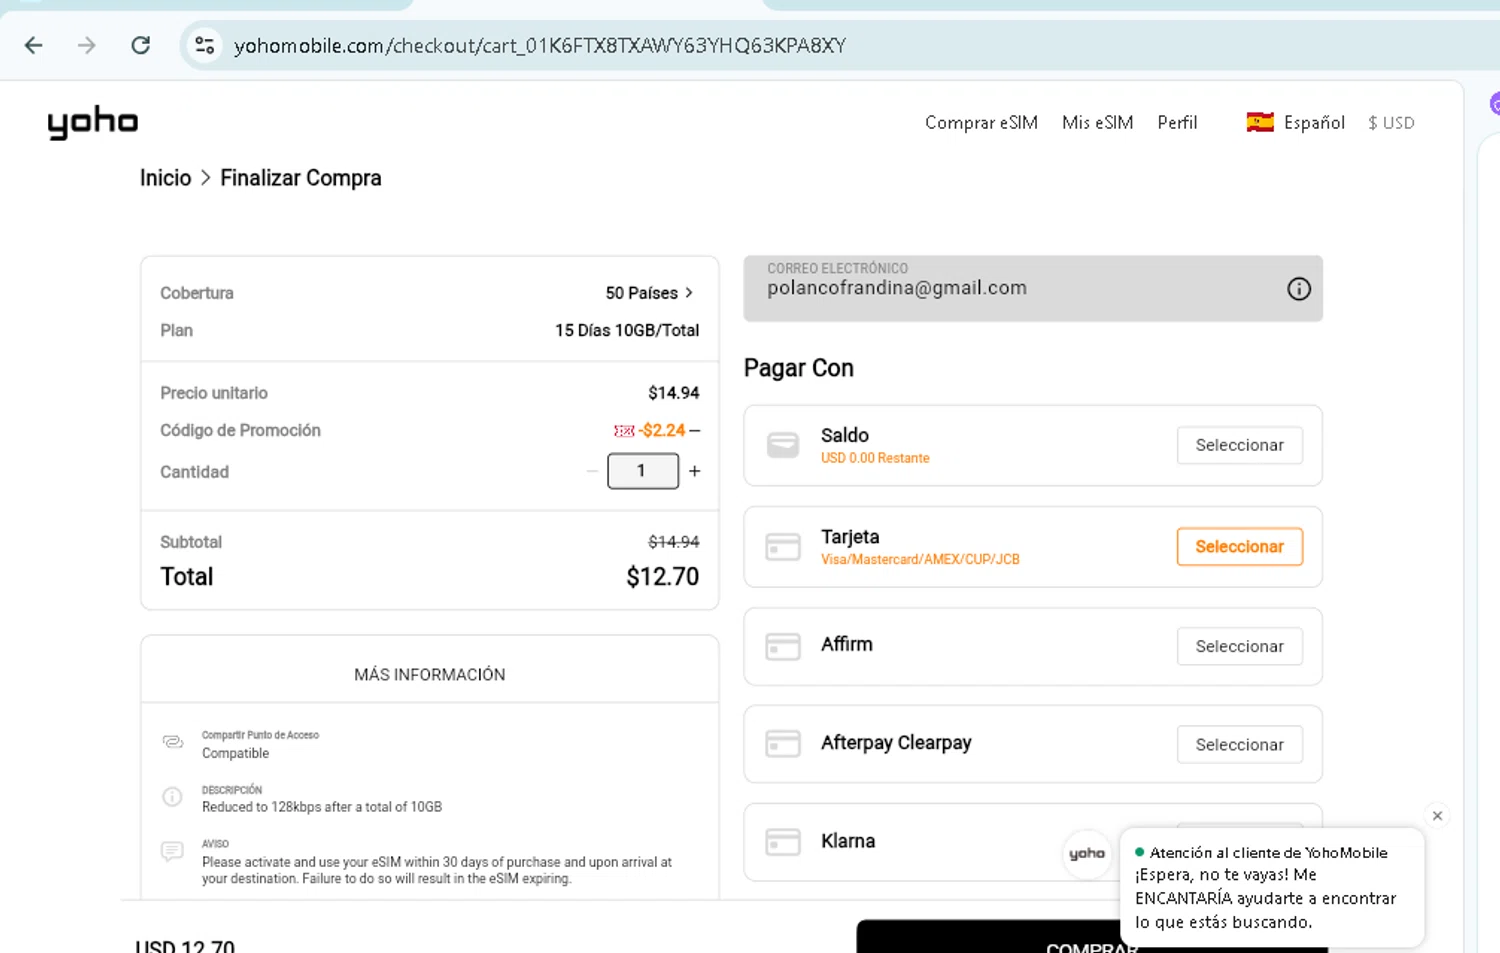Click the Descripción info icon
1500x953 pixels.
coord(172,797)
